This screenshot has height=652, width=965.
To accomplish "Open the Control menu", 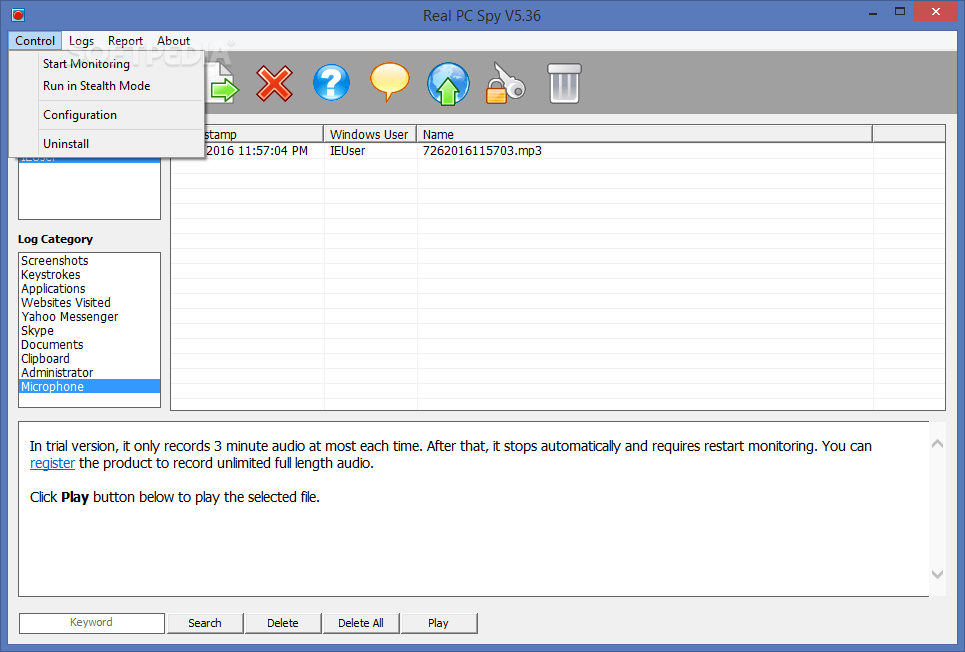I will pos(35,41).
